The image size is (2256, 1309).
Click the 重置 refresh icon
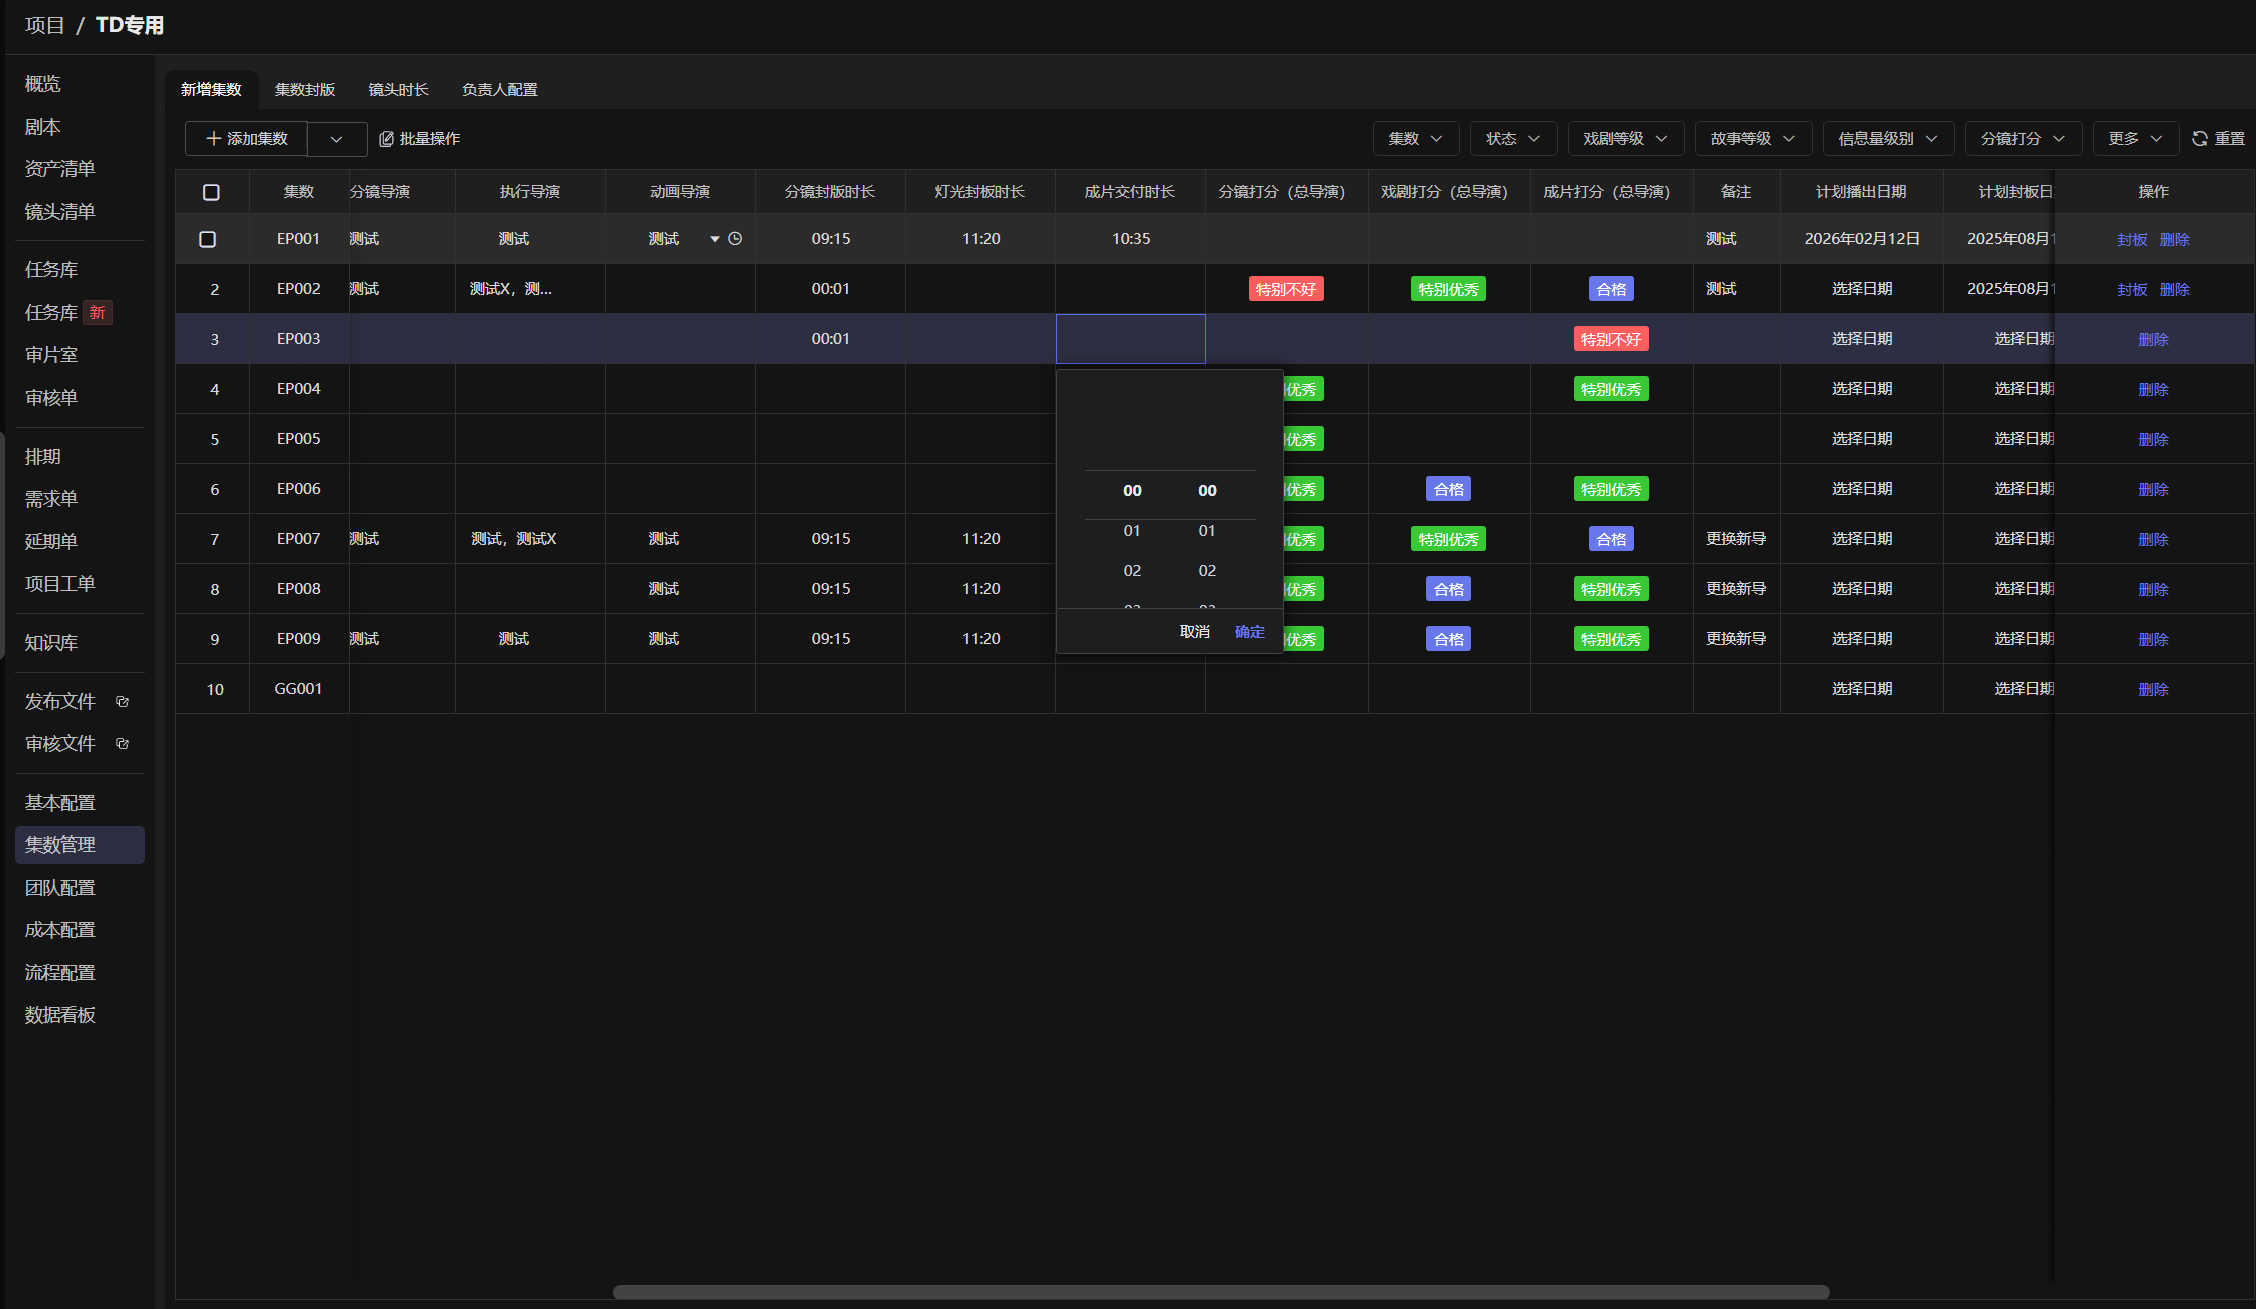click(x=2199, y=138)
